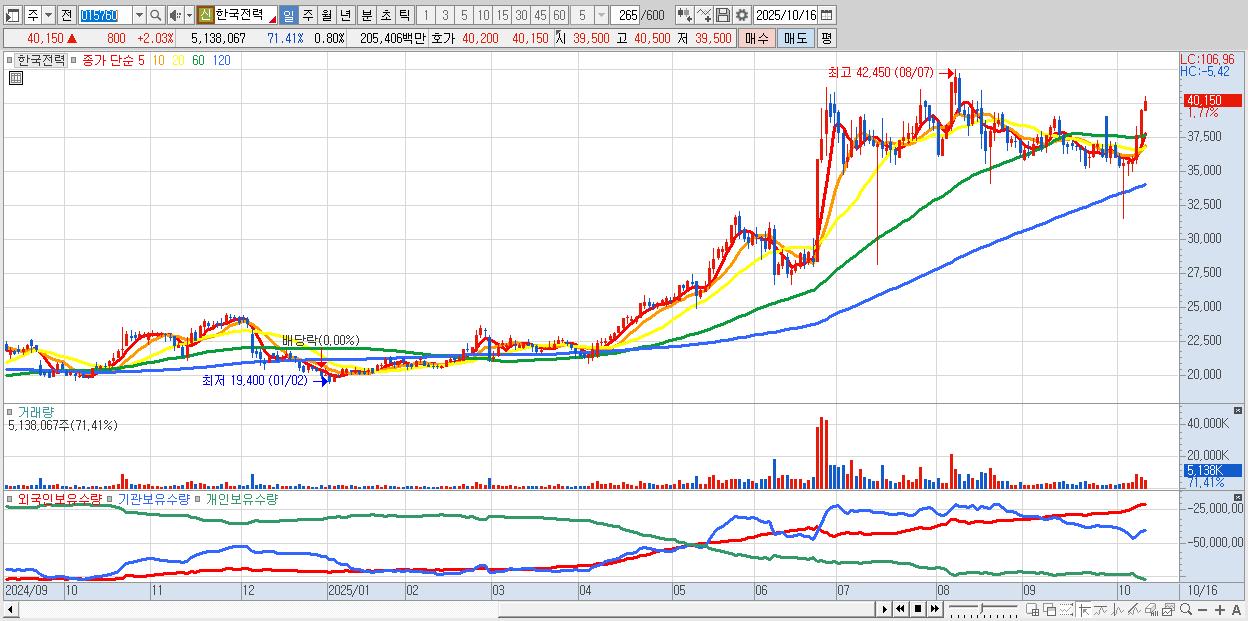The image size is (1248, 621).
Task: Click the 거래량 volume indicator label
Action: click(34, 411)
